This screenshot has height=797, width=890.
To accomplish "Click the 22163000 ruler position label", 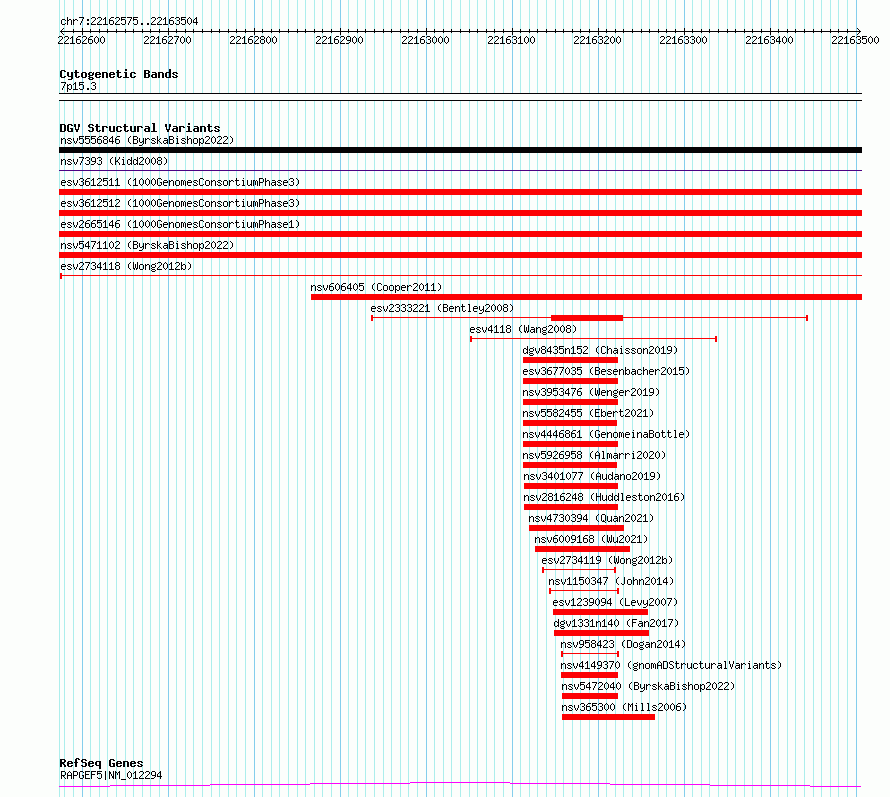I will click(x=425, y=40).
